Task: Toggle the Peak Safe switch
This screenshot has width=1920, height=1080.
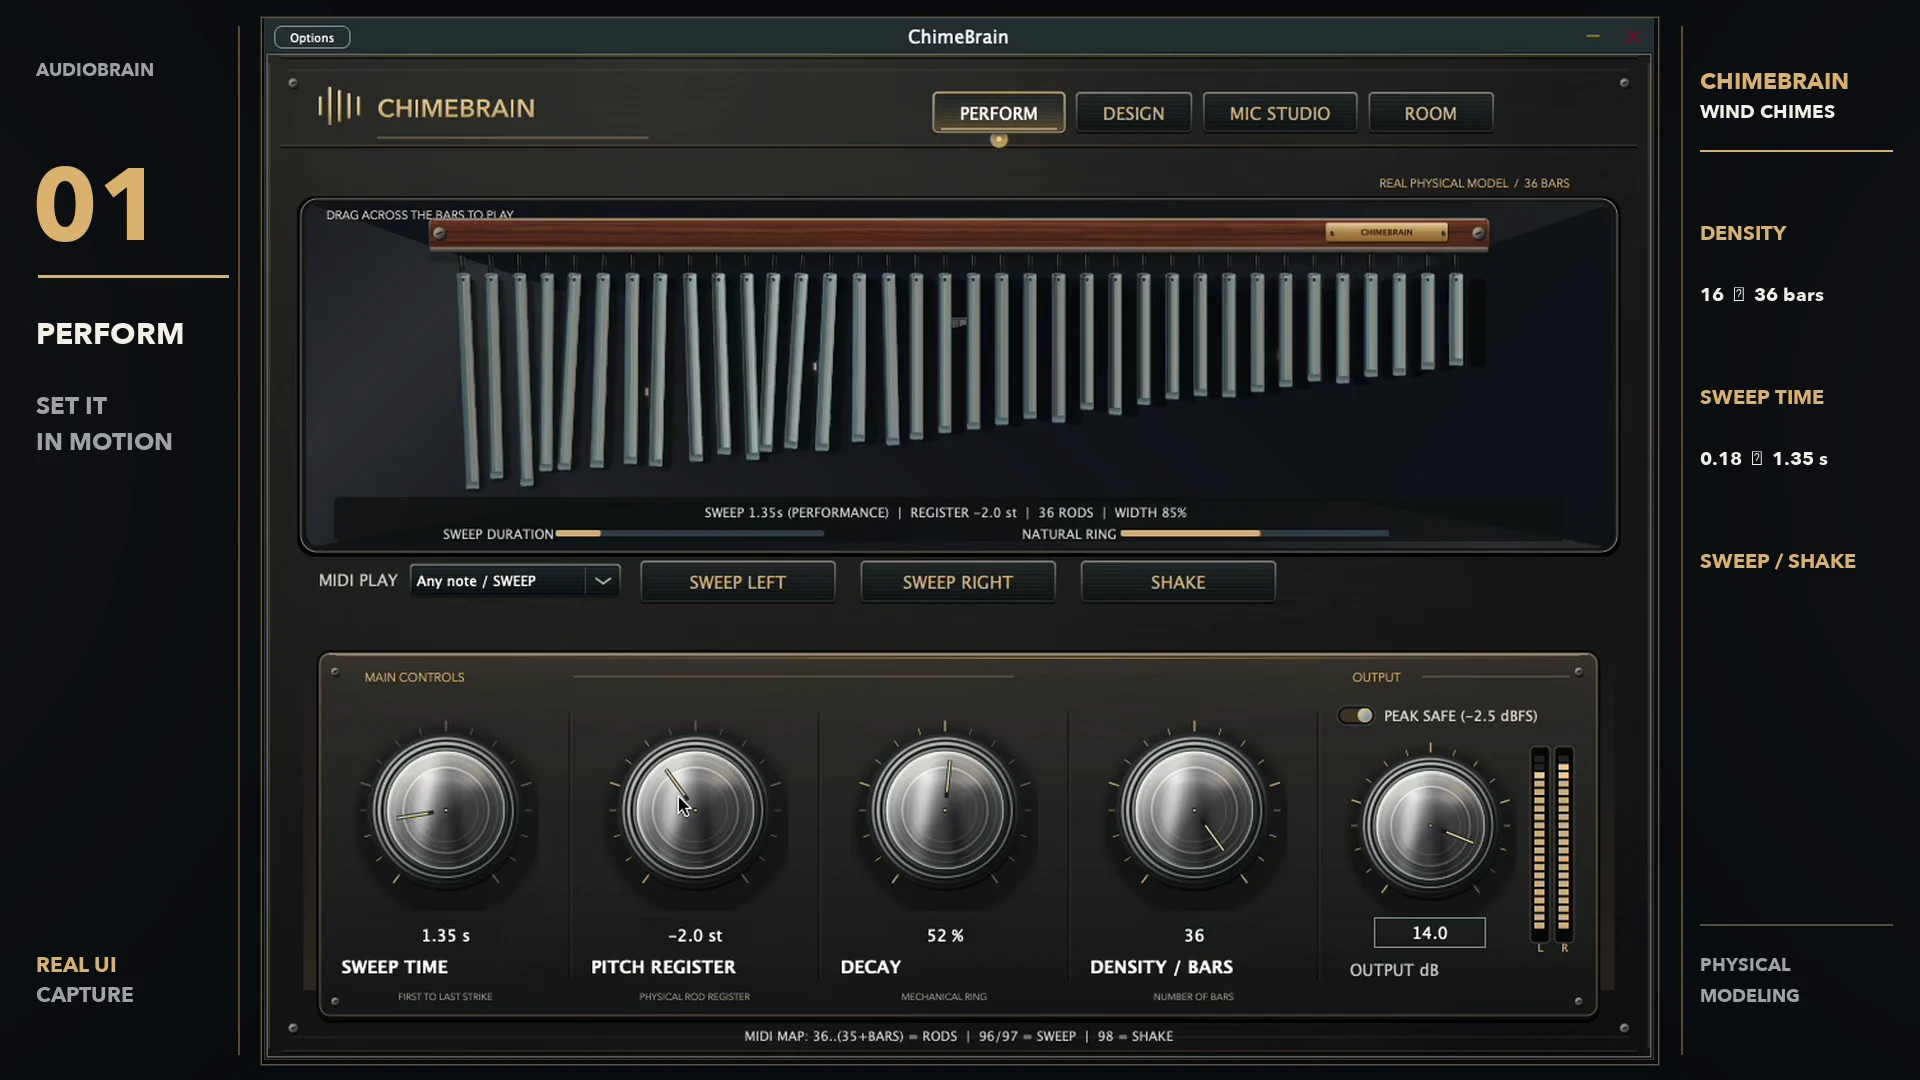Action: tap(1356, 716)
